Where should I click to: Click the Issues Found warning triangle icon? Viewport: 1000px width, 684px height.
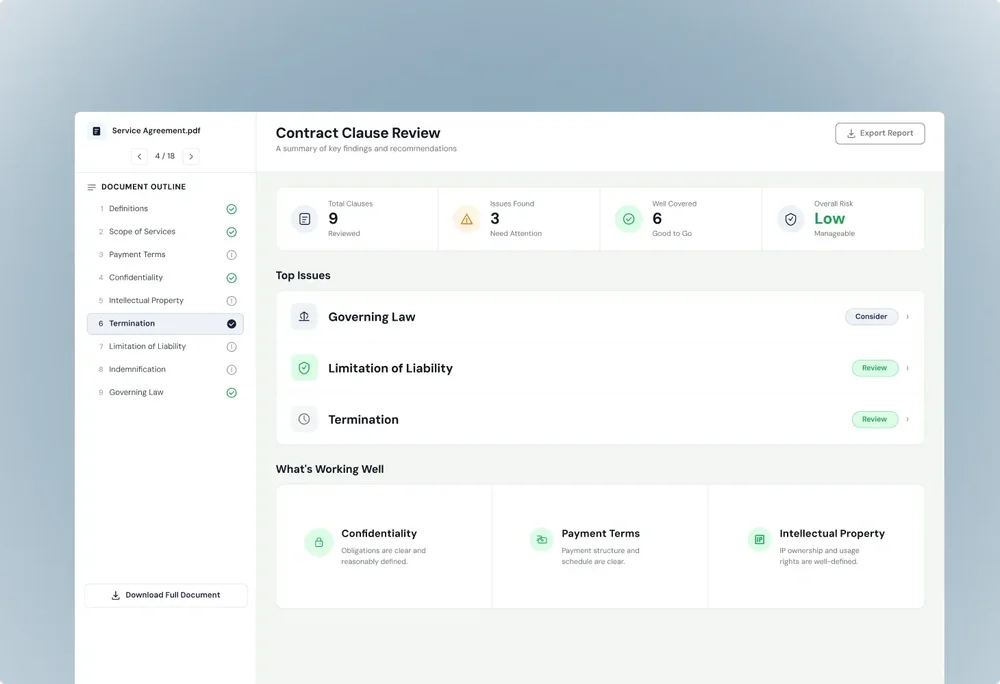466,219
